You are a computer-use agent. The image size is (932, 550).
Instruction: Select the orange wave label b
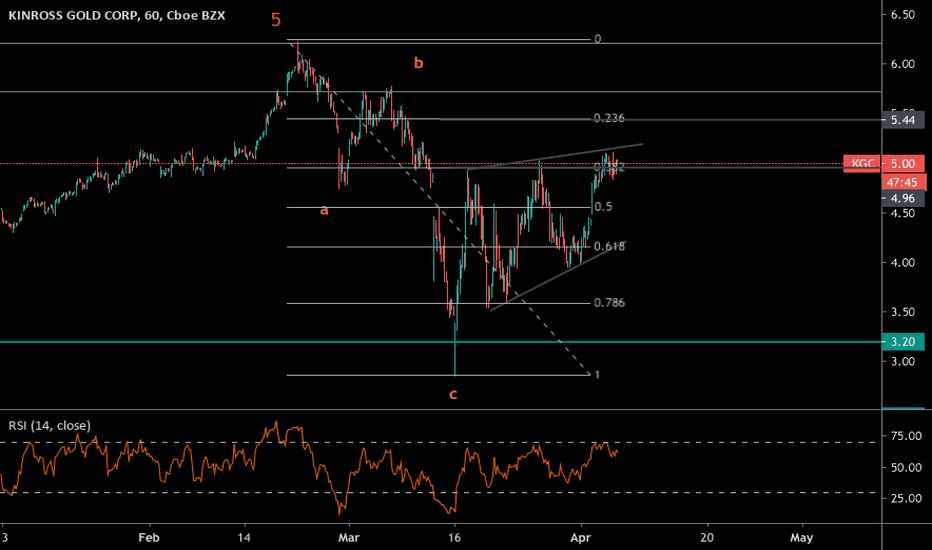418,62
